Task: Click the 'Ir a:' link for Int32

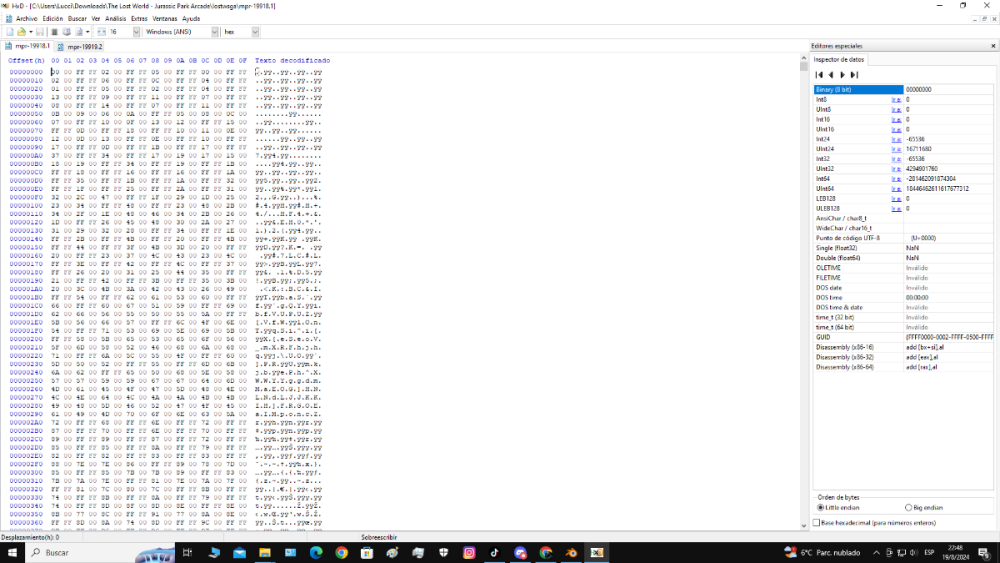Action: click(x=896, y=159)
